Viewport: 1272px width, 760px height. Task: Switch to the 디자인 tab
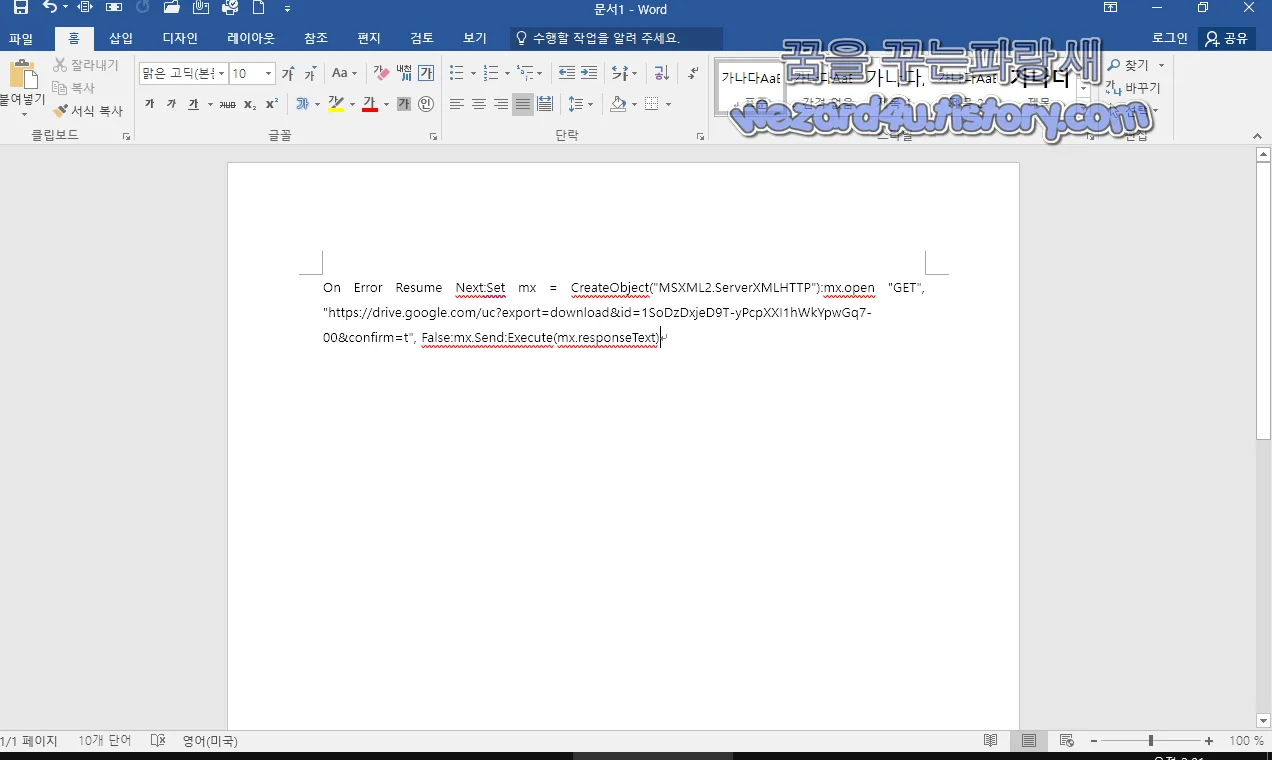(180, 38)
